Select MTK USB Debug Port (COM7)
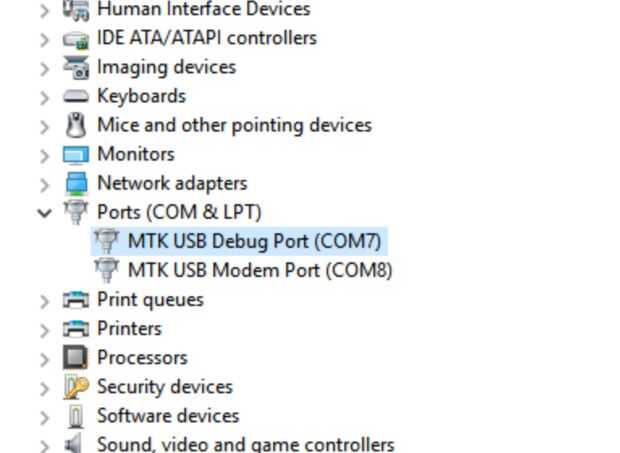Image resolution: width=620 pixels, height=453 pixels. (254, 241)
